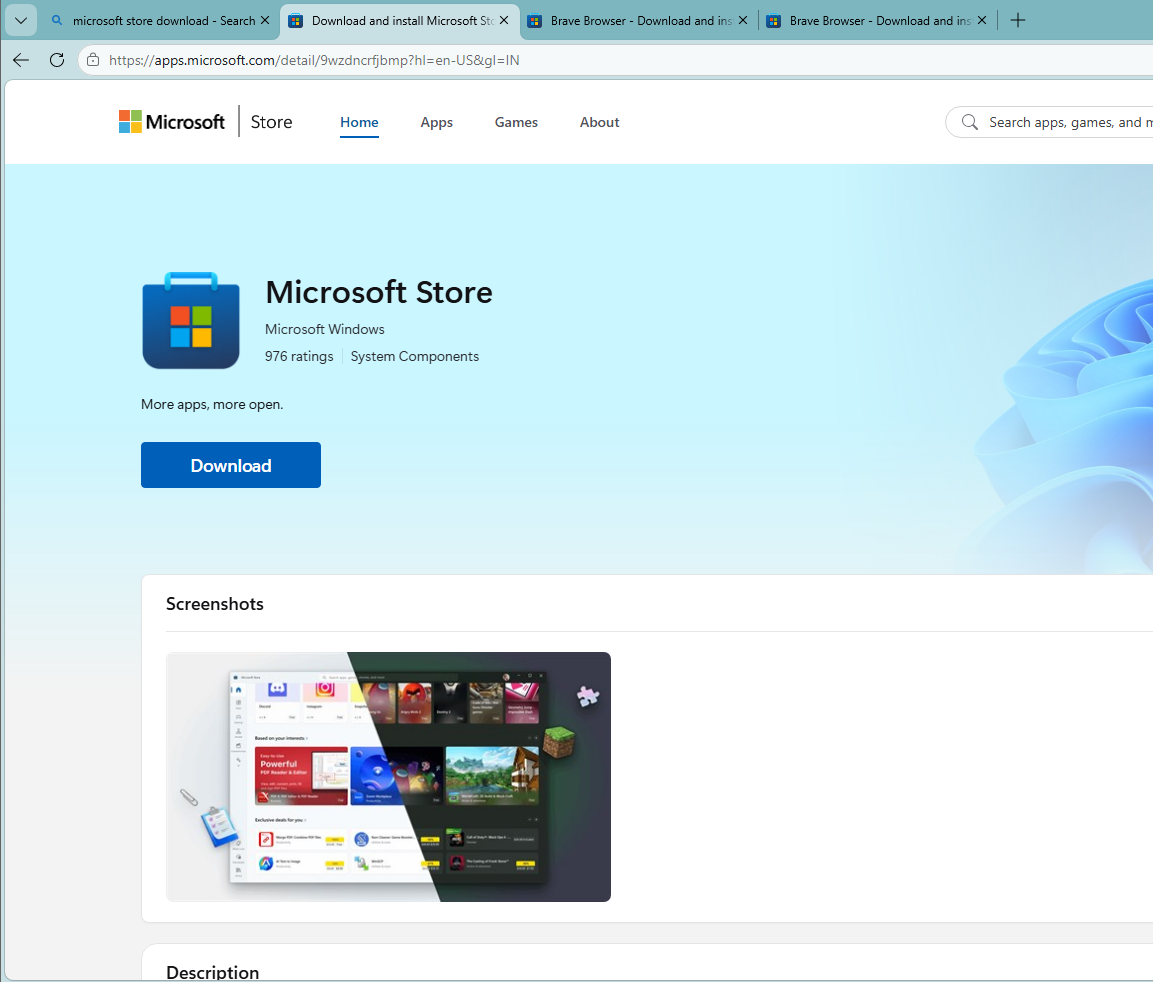Click the Download button
Screen dimensions: 1153x982
[230, 464]
